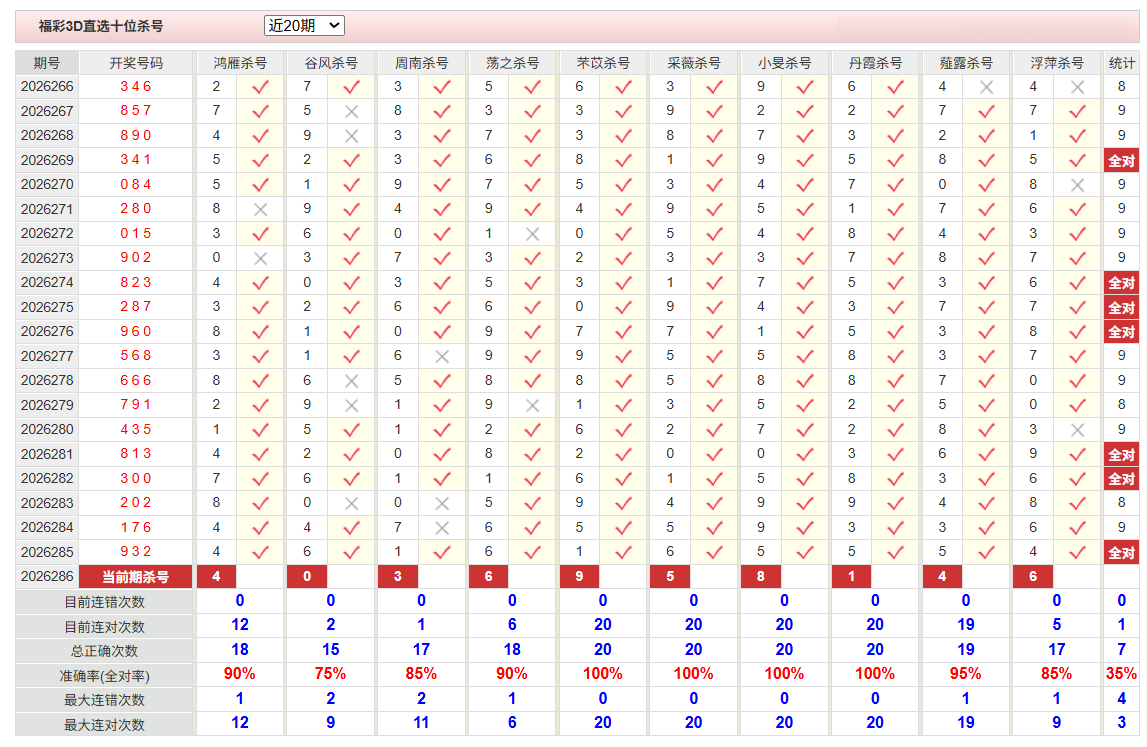Open the 近20期 period dropdown
This screenshot has height=747, width=1147.
pos(304,26)
